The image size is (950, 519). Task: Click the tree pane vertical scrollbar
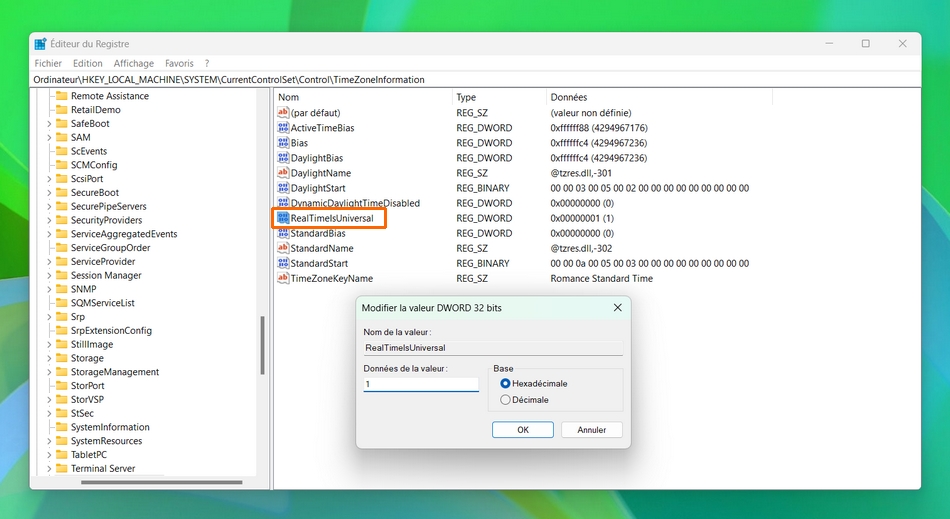[263, 345]
